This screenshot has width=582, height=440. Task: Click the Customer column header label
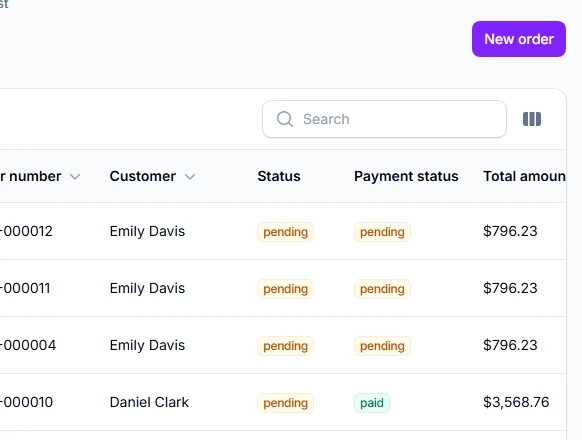[x=143, y=176]
